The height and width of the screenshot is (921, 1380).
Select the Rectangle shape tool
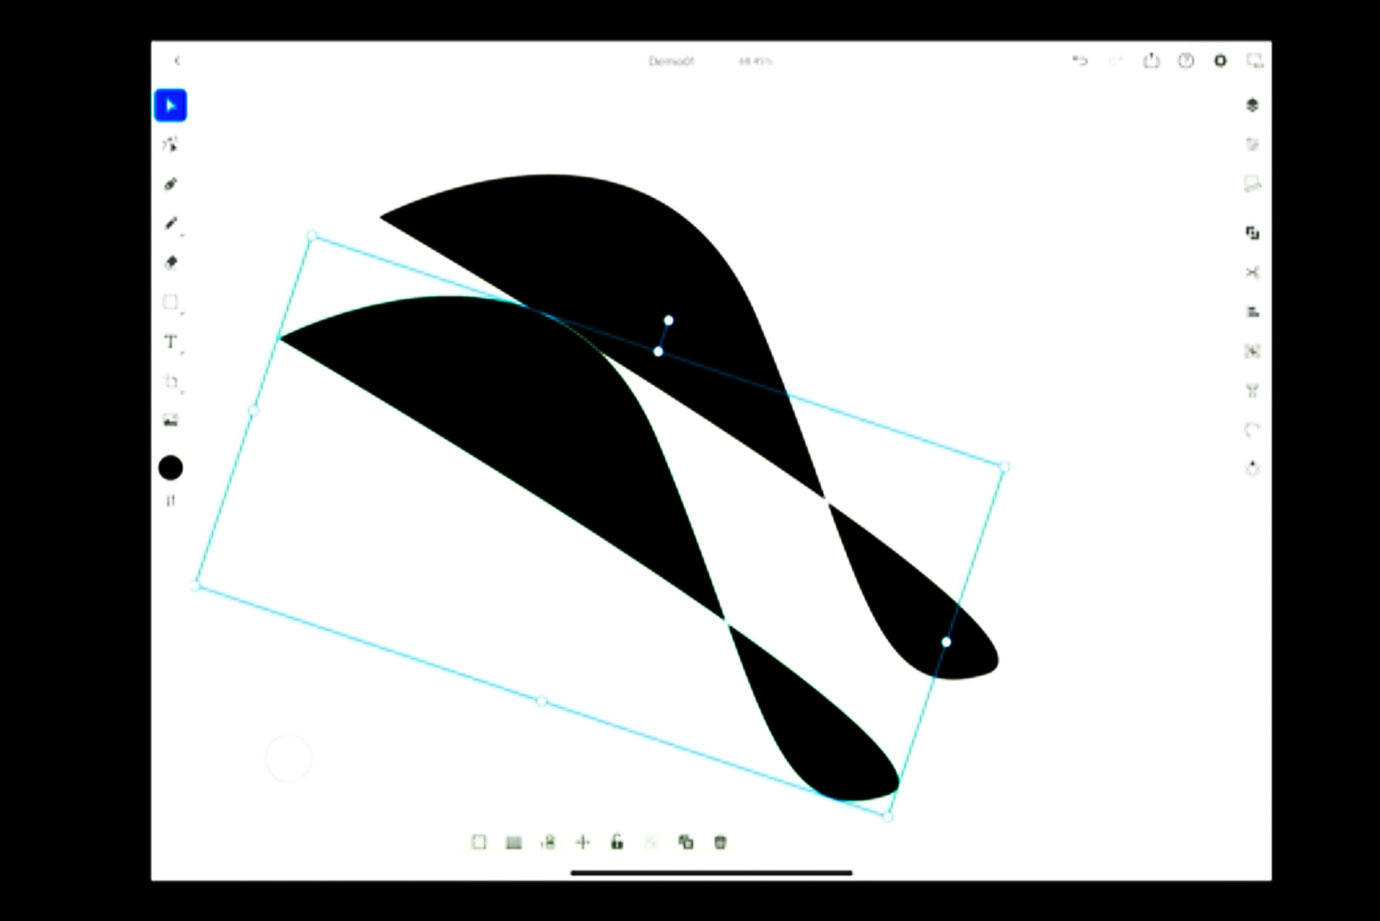coord(170,302)
